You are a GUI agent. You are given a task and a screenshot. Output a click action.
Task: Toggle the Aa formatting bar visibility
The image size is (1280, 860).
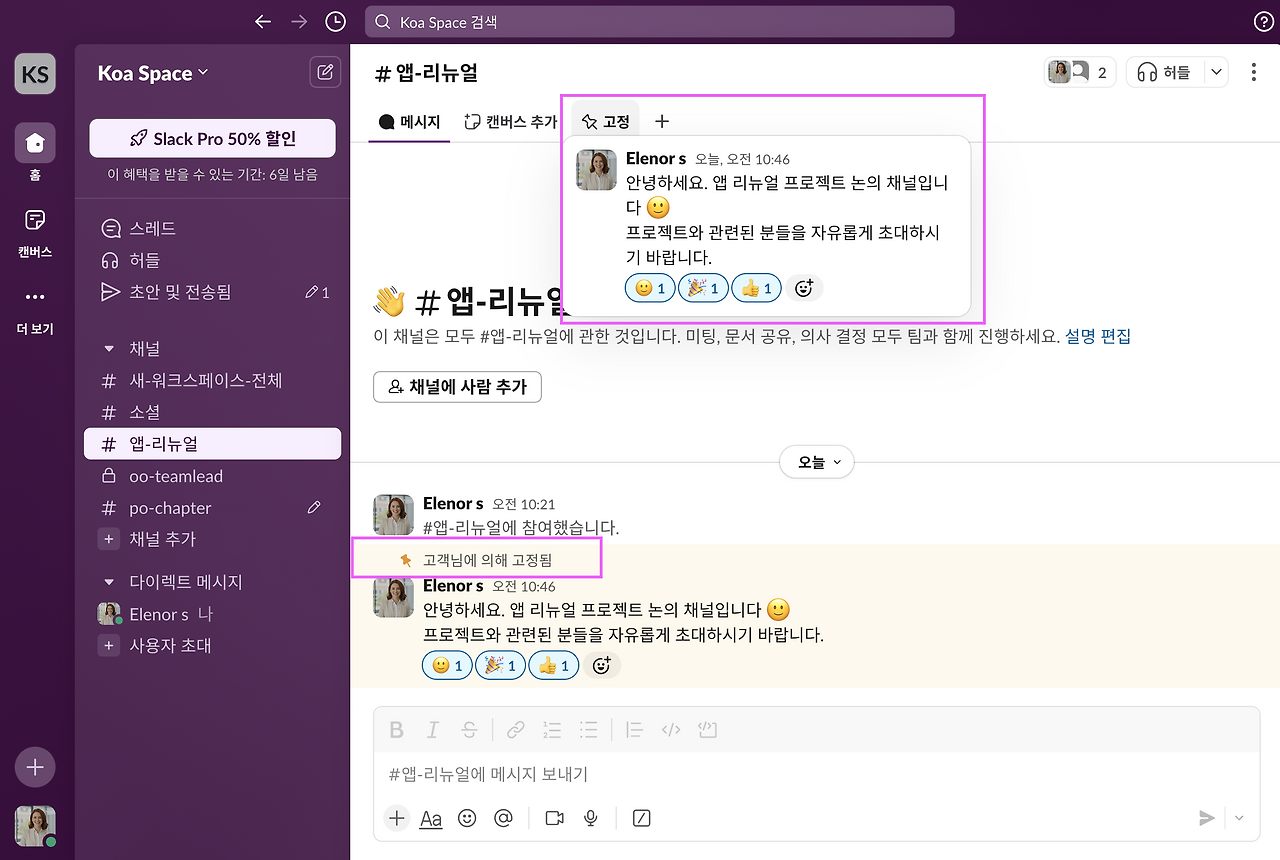(x=430, y=818)
